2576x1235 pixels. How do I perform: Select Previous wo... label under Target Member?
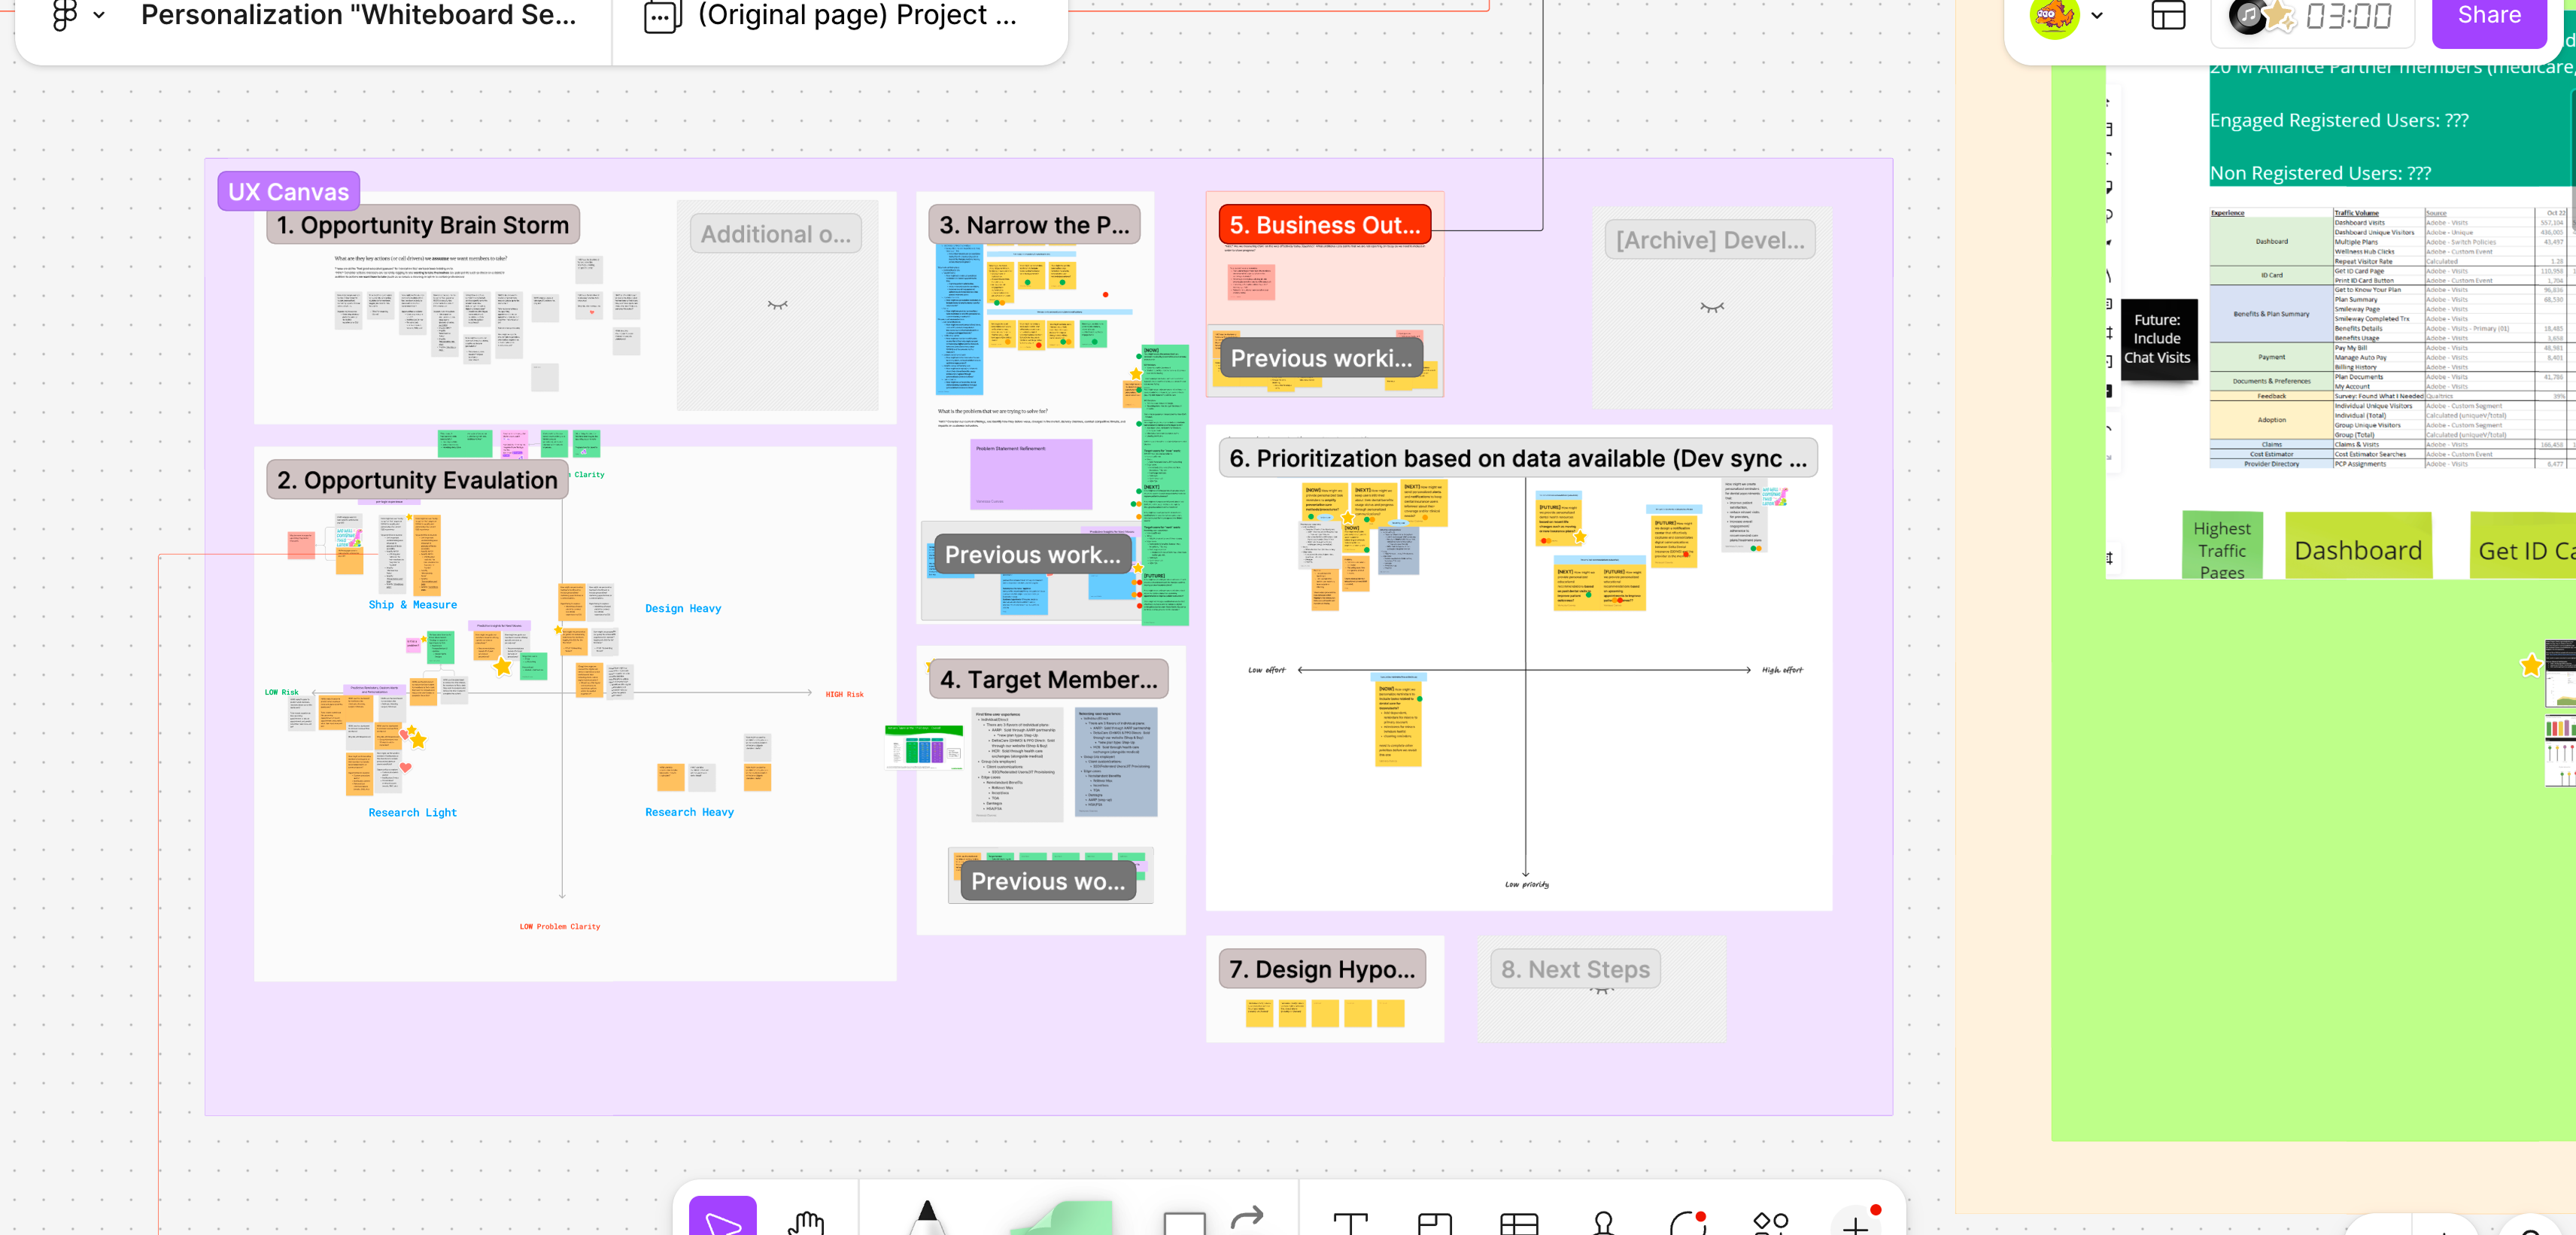click(1047, 881)
